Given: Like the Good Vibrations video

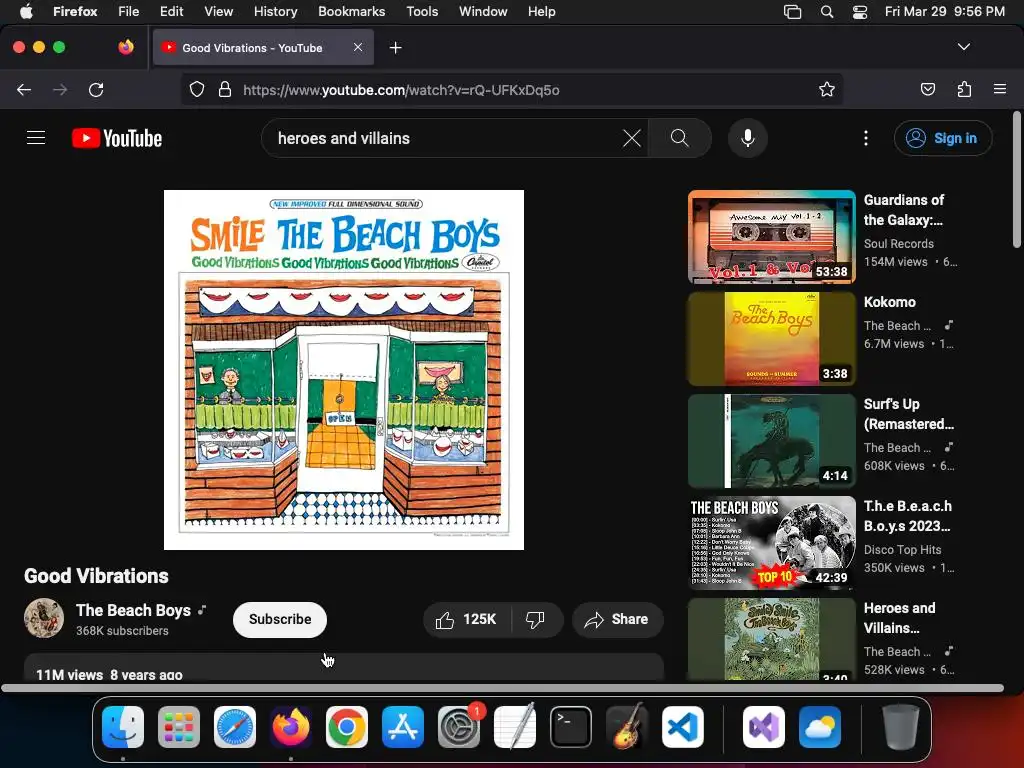Looking at the screenshot, I should point(468,619).
